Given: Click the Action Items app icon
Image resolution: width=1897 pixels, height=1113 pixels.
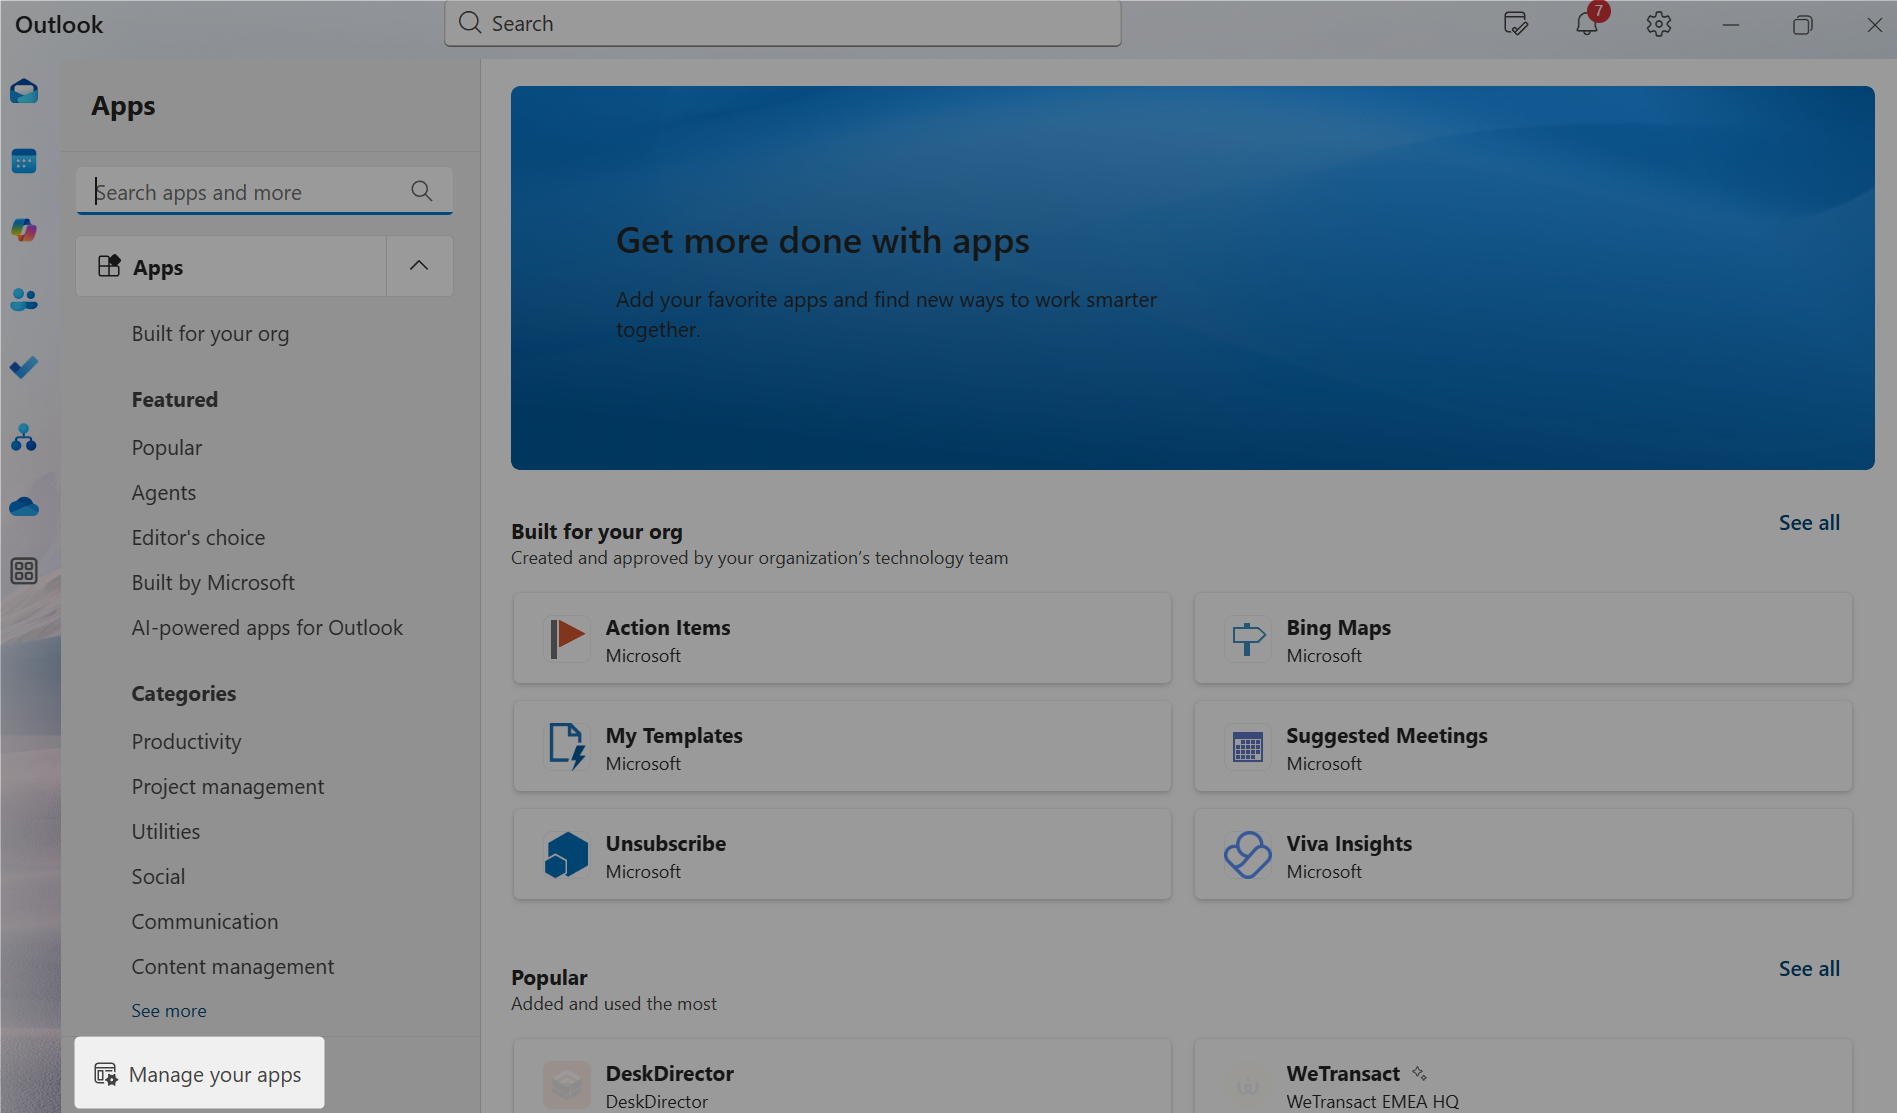Looking at the screenshot, I should pyautogui.click(x=567, y=638).
